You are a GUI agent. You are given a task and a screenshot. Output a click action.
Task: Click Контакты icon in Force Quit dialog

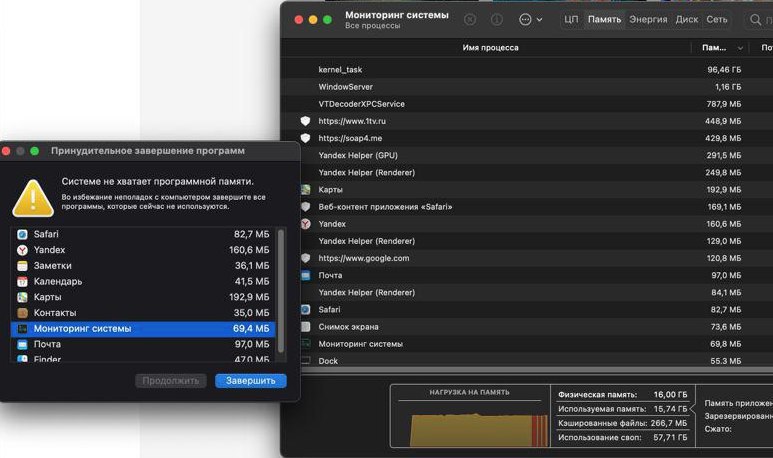coord(22,313)
